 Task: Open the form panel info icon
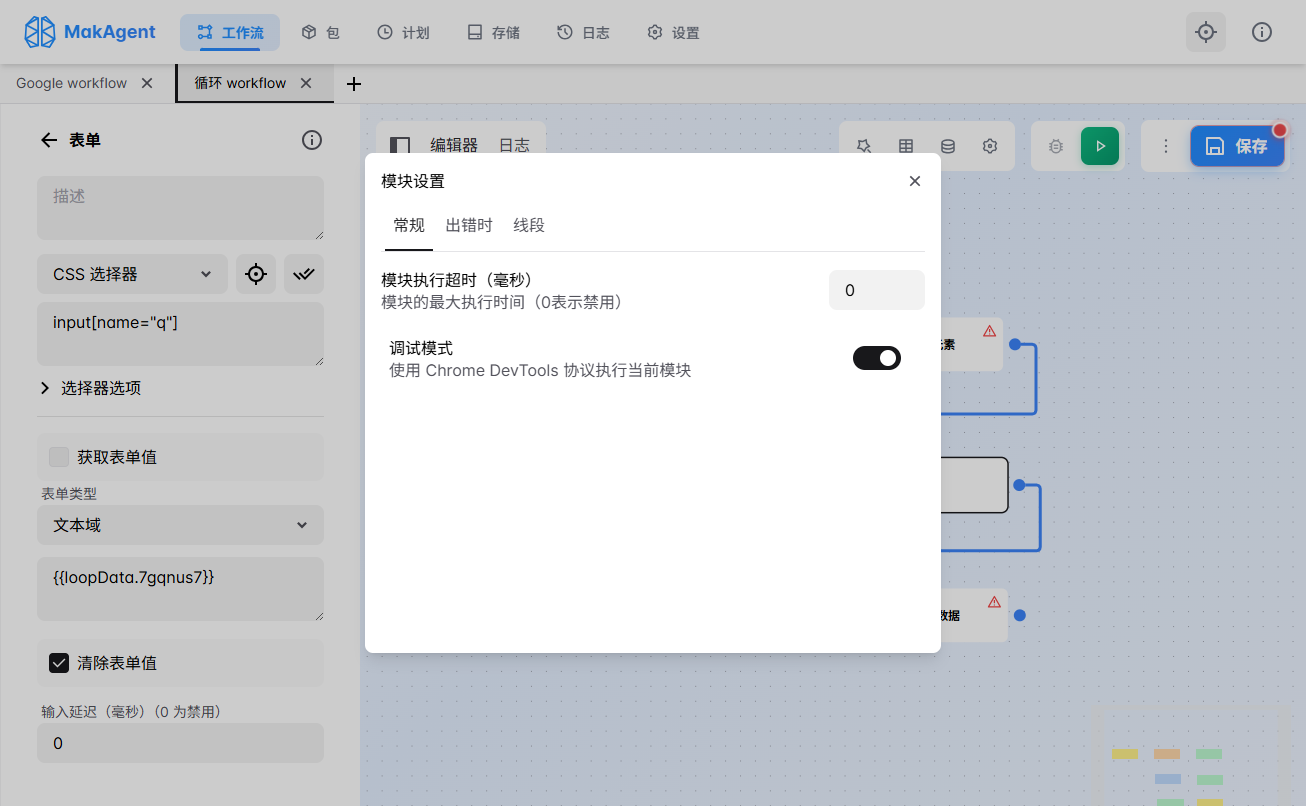tap(311, 140)
